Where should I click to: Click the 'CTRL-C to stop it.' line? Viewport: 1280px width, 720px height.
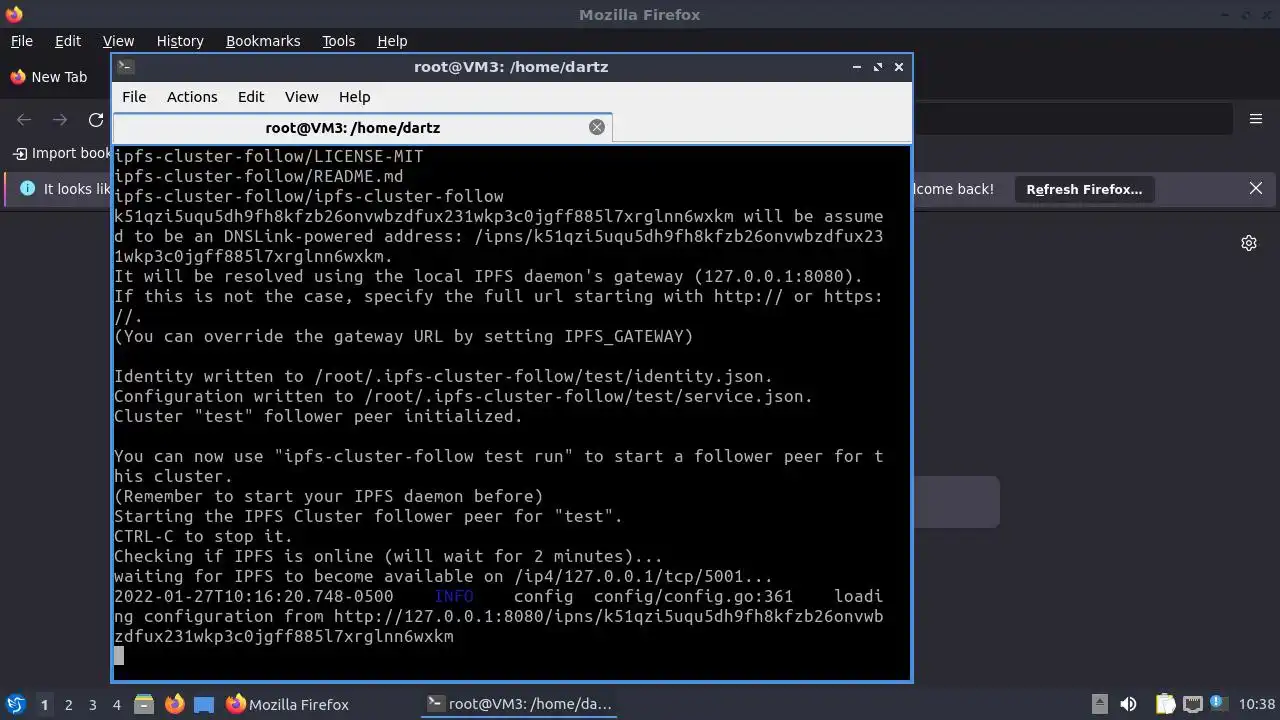coord(204,536)
